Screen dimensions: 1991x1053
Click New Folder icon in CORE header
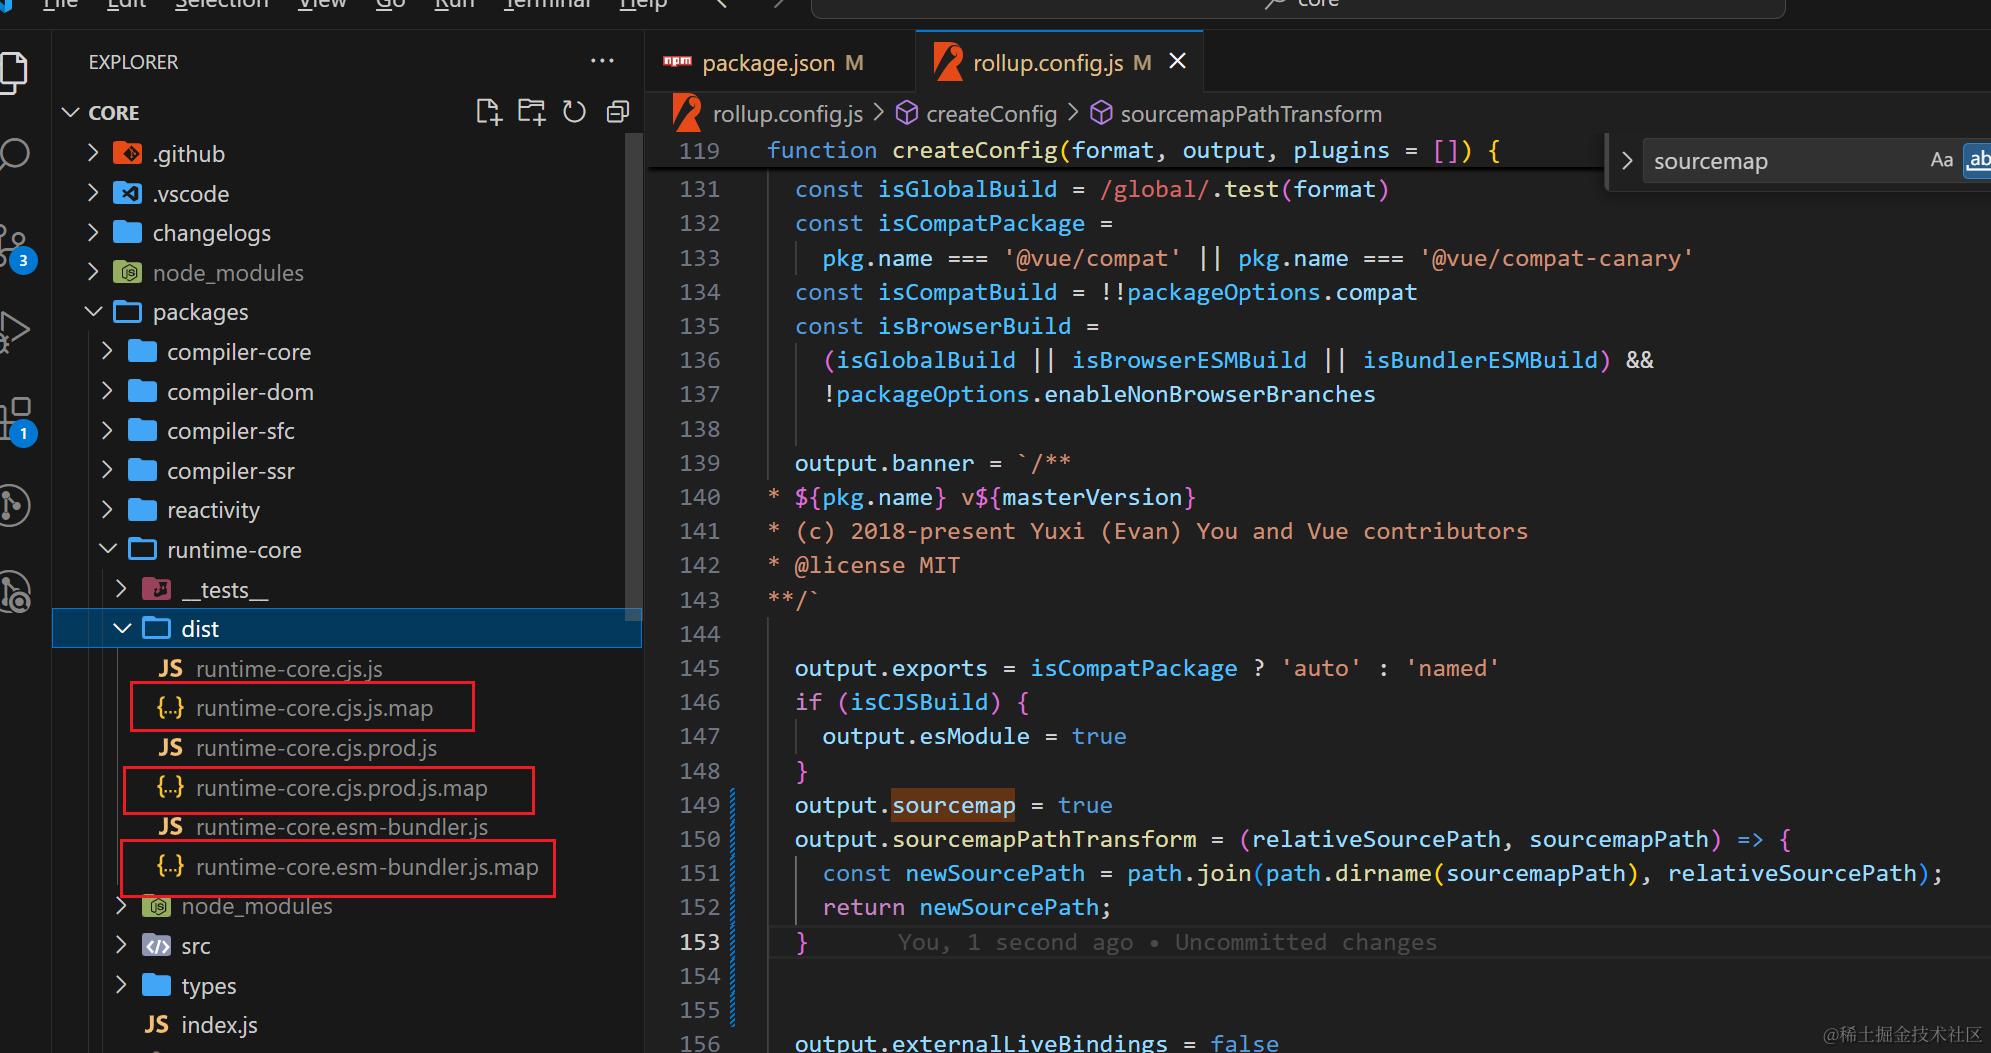[x=531, y=112]
